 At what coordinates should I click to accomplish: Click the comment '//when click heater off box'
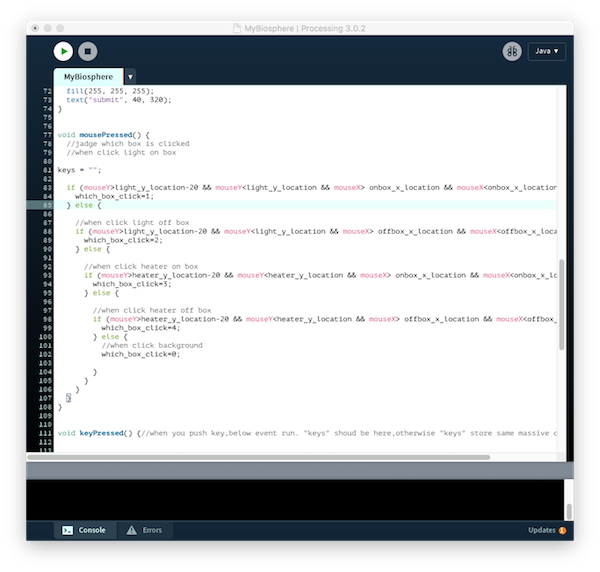click(152, 310)
